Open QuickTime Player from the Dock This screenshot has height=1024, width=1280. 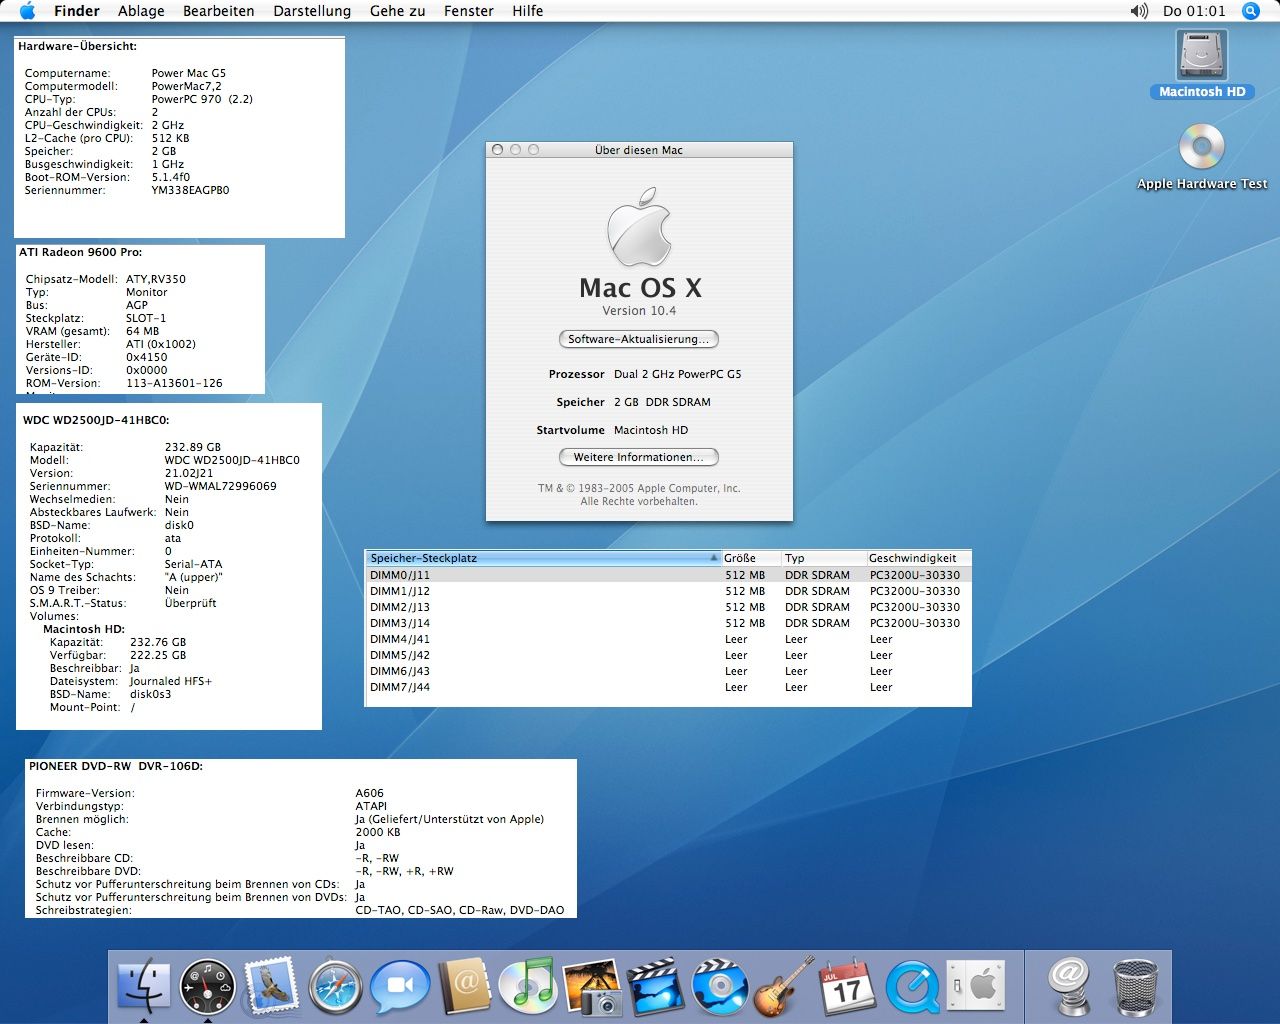pyautogui.click(x=912, y=986)
